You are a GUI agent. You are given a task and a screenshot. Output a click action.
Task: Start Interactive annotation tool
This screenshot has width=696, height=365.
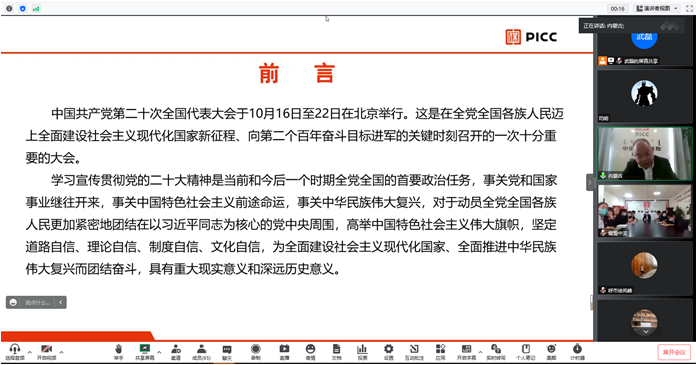pyautogui.click(x=414, y=352)
